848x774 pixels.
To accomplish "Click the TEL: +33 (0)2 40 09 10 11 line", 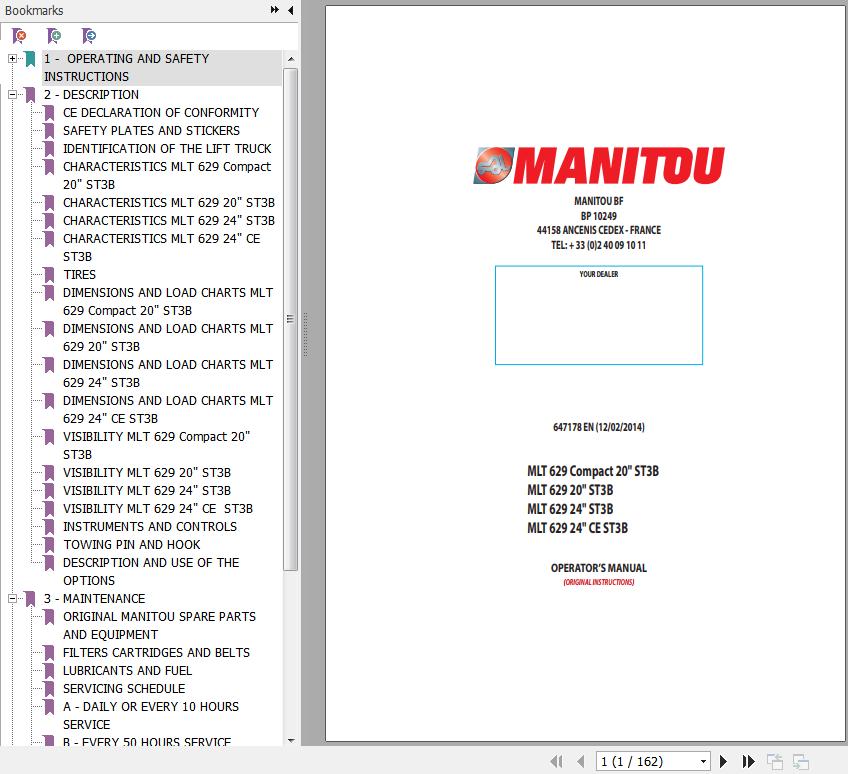I will [599, 245].
